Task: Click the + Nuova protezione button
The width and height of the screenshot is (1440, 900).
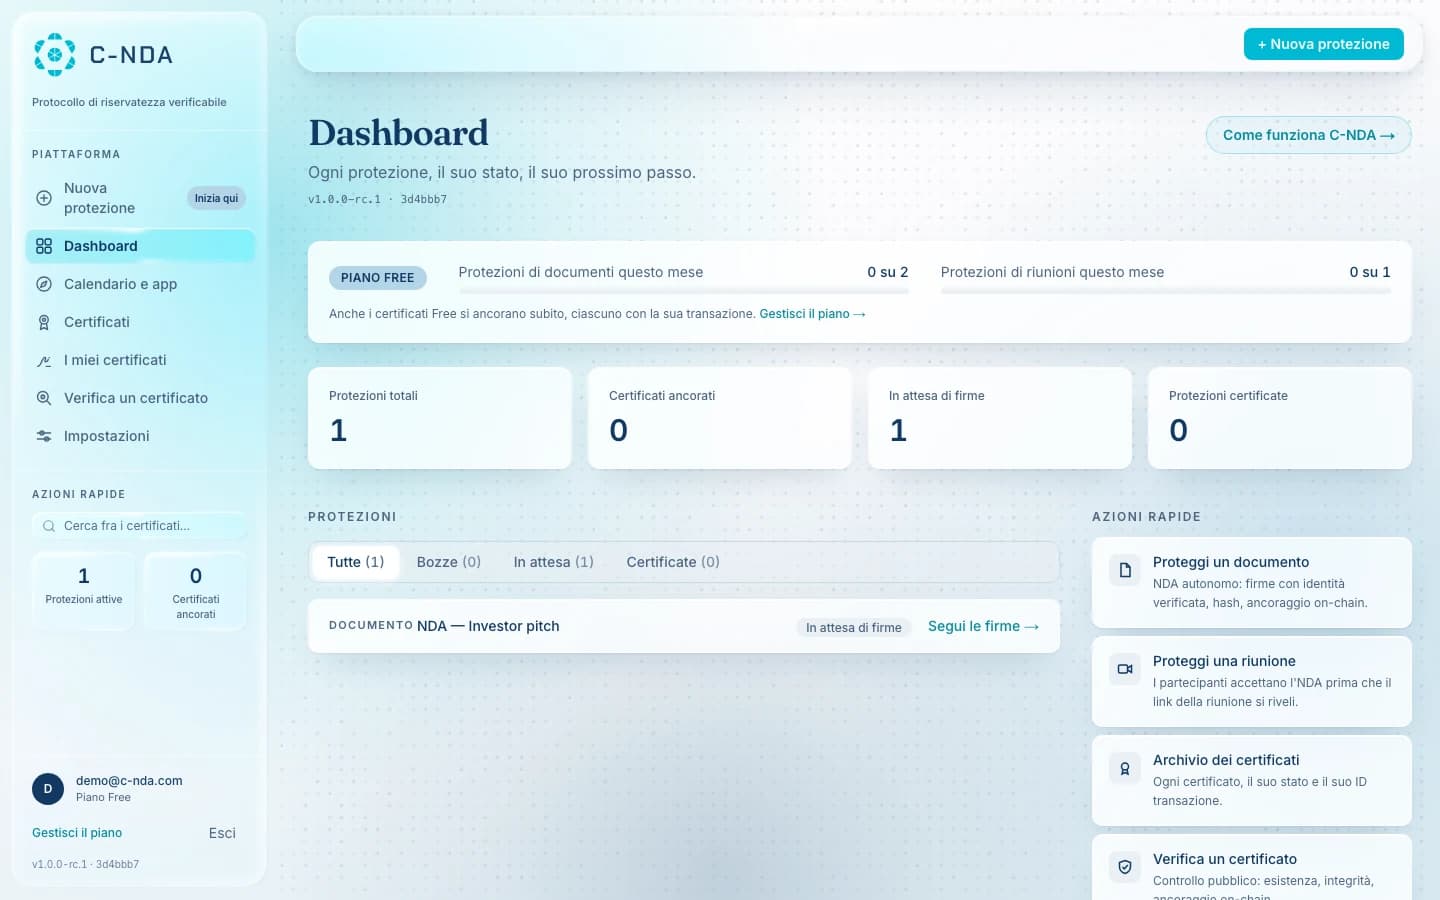Action: [1323, 44]
